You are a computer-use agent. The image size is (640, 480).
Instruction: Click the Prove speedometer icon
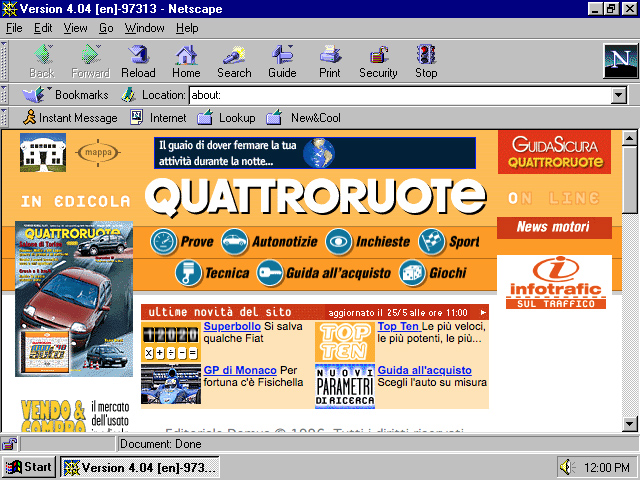click(x=163, y=242)
